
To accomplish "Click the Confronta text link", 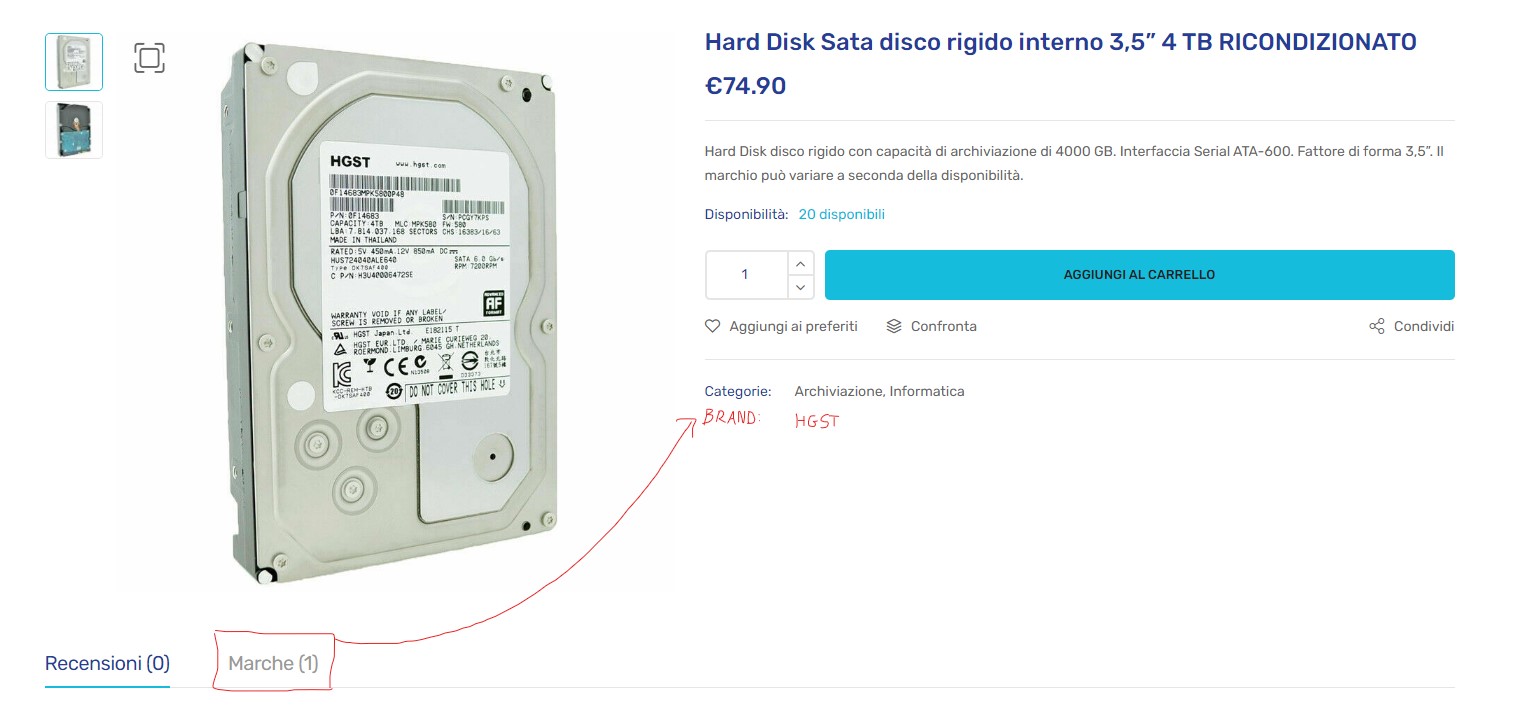I will coord(943,326).
